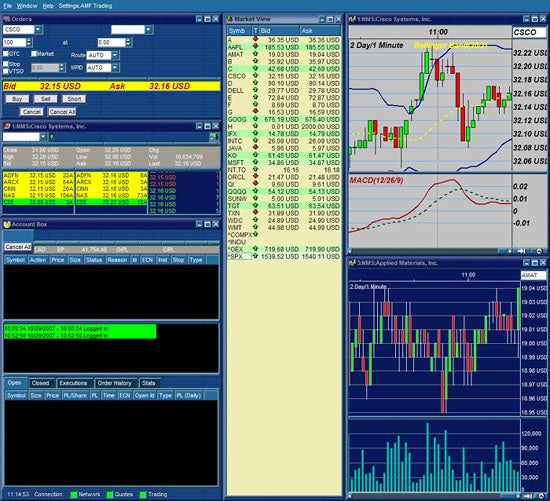Enable the GTC checkbox
Image resolution: width=550 pixels, height=501 pixels.
[6, 54]
